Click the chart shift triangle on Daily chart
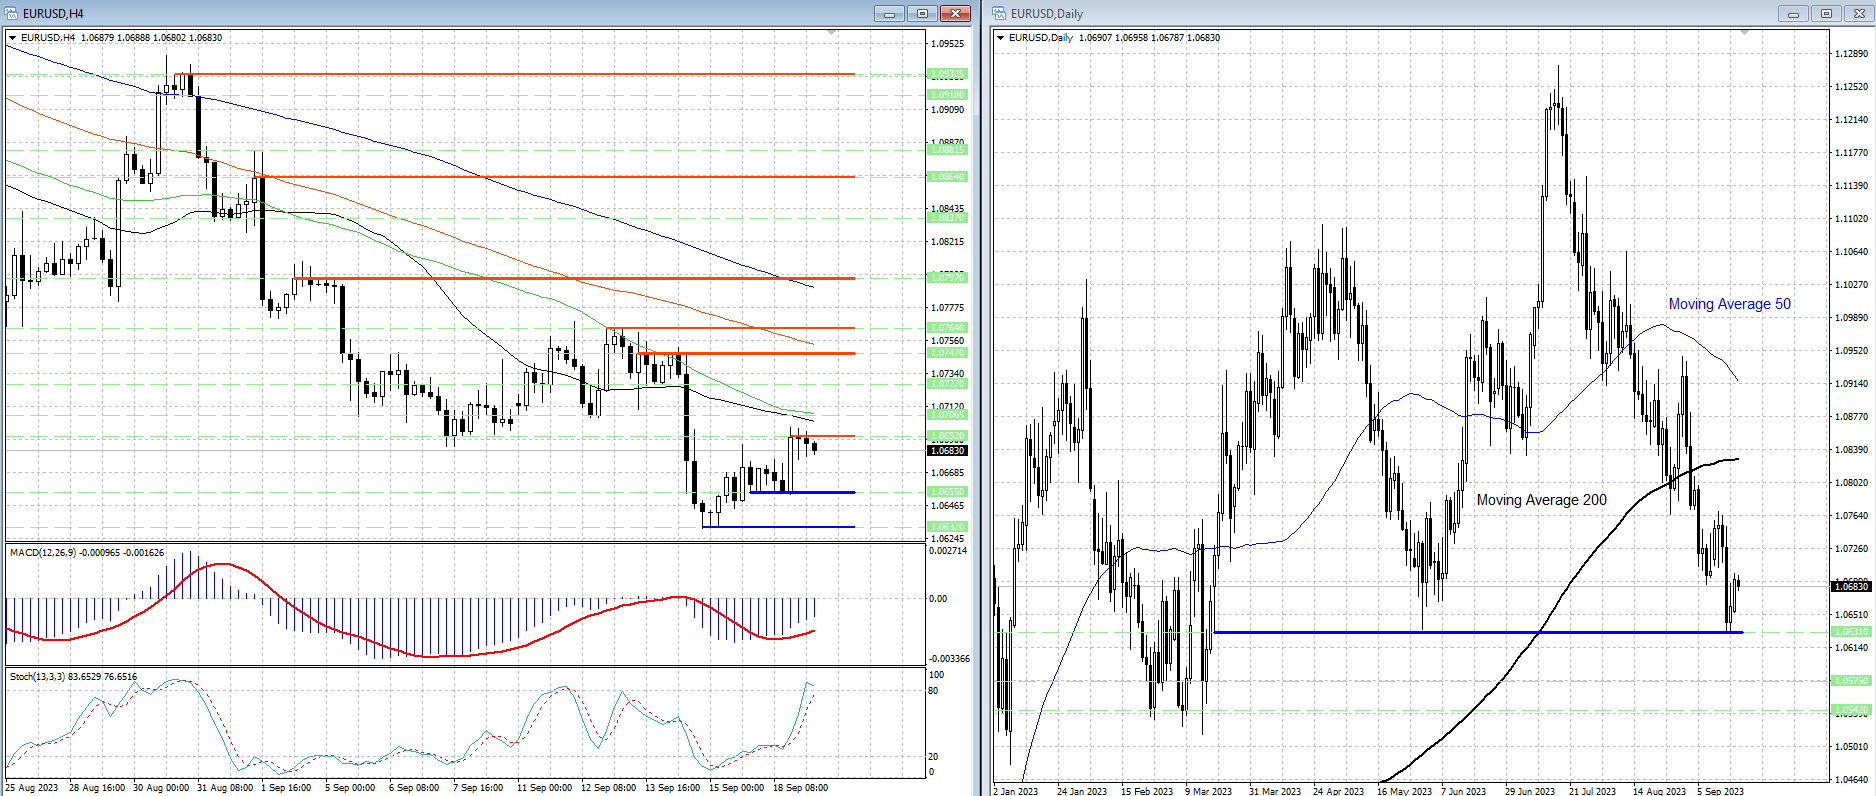 click(x=1745, y=33)
